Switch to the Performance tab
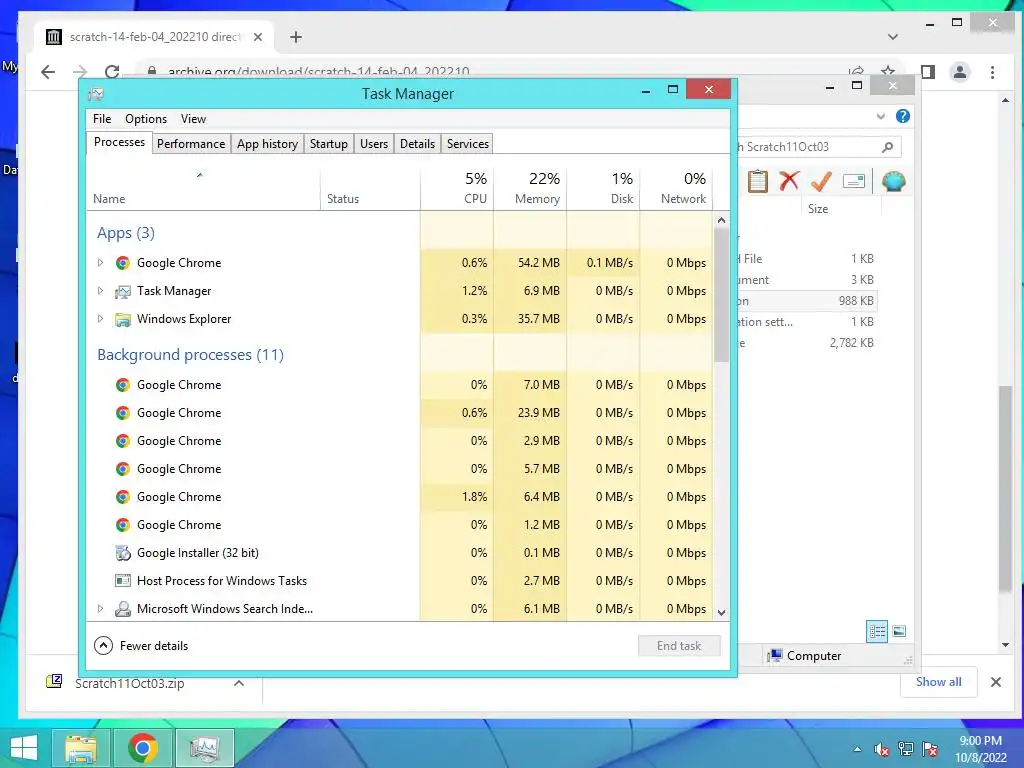This screenshot has width=1024, height=768. pos(191,144)
